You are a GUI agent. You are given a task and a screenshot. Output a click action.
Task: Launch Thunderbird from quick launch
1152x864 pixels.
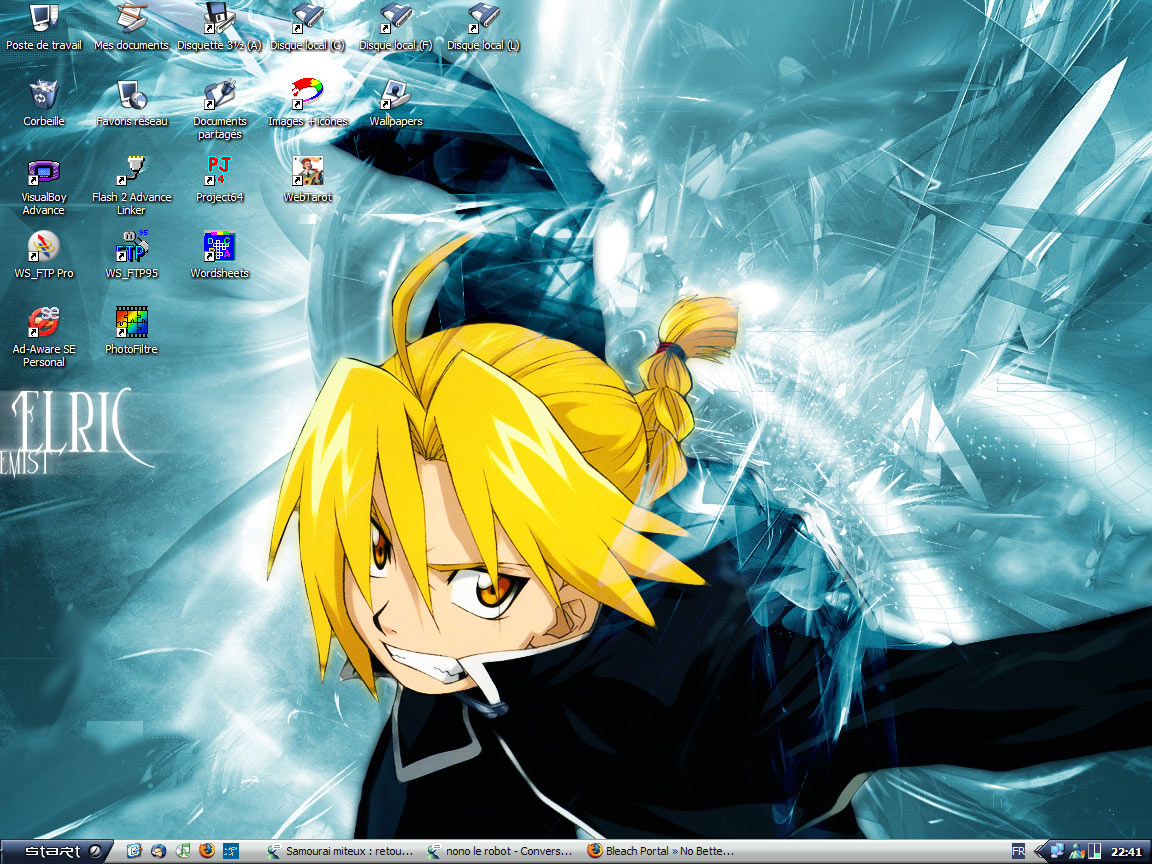point(158,851)
